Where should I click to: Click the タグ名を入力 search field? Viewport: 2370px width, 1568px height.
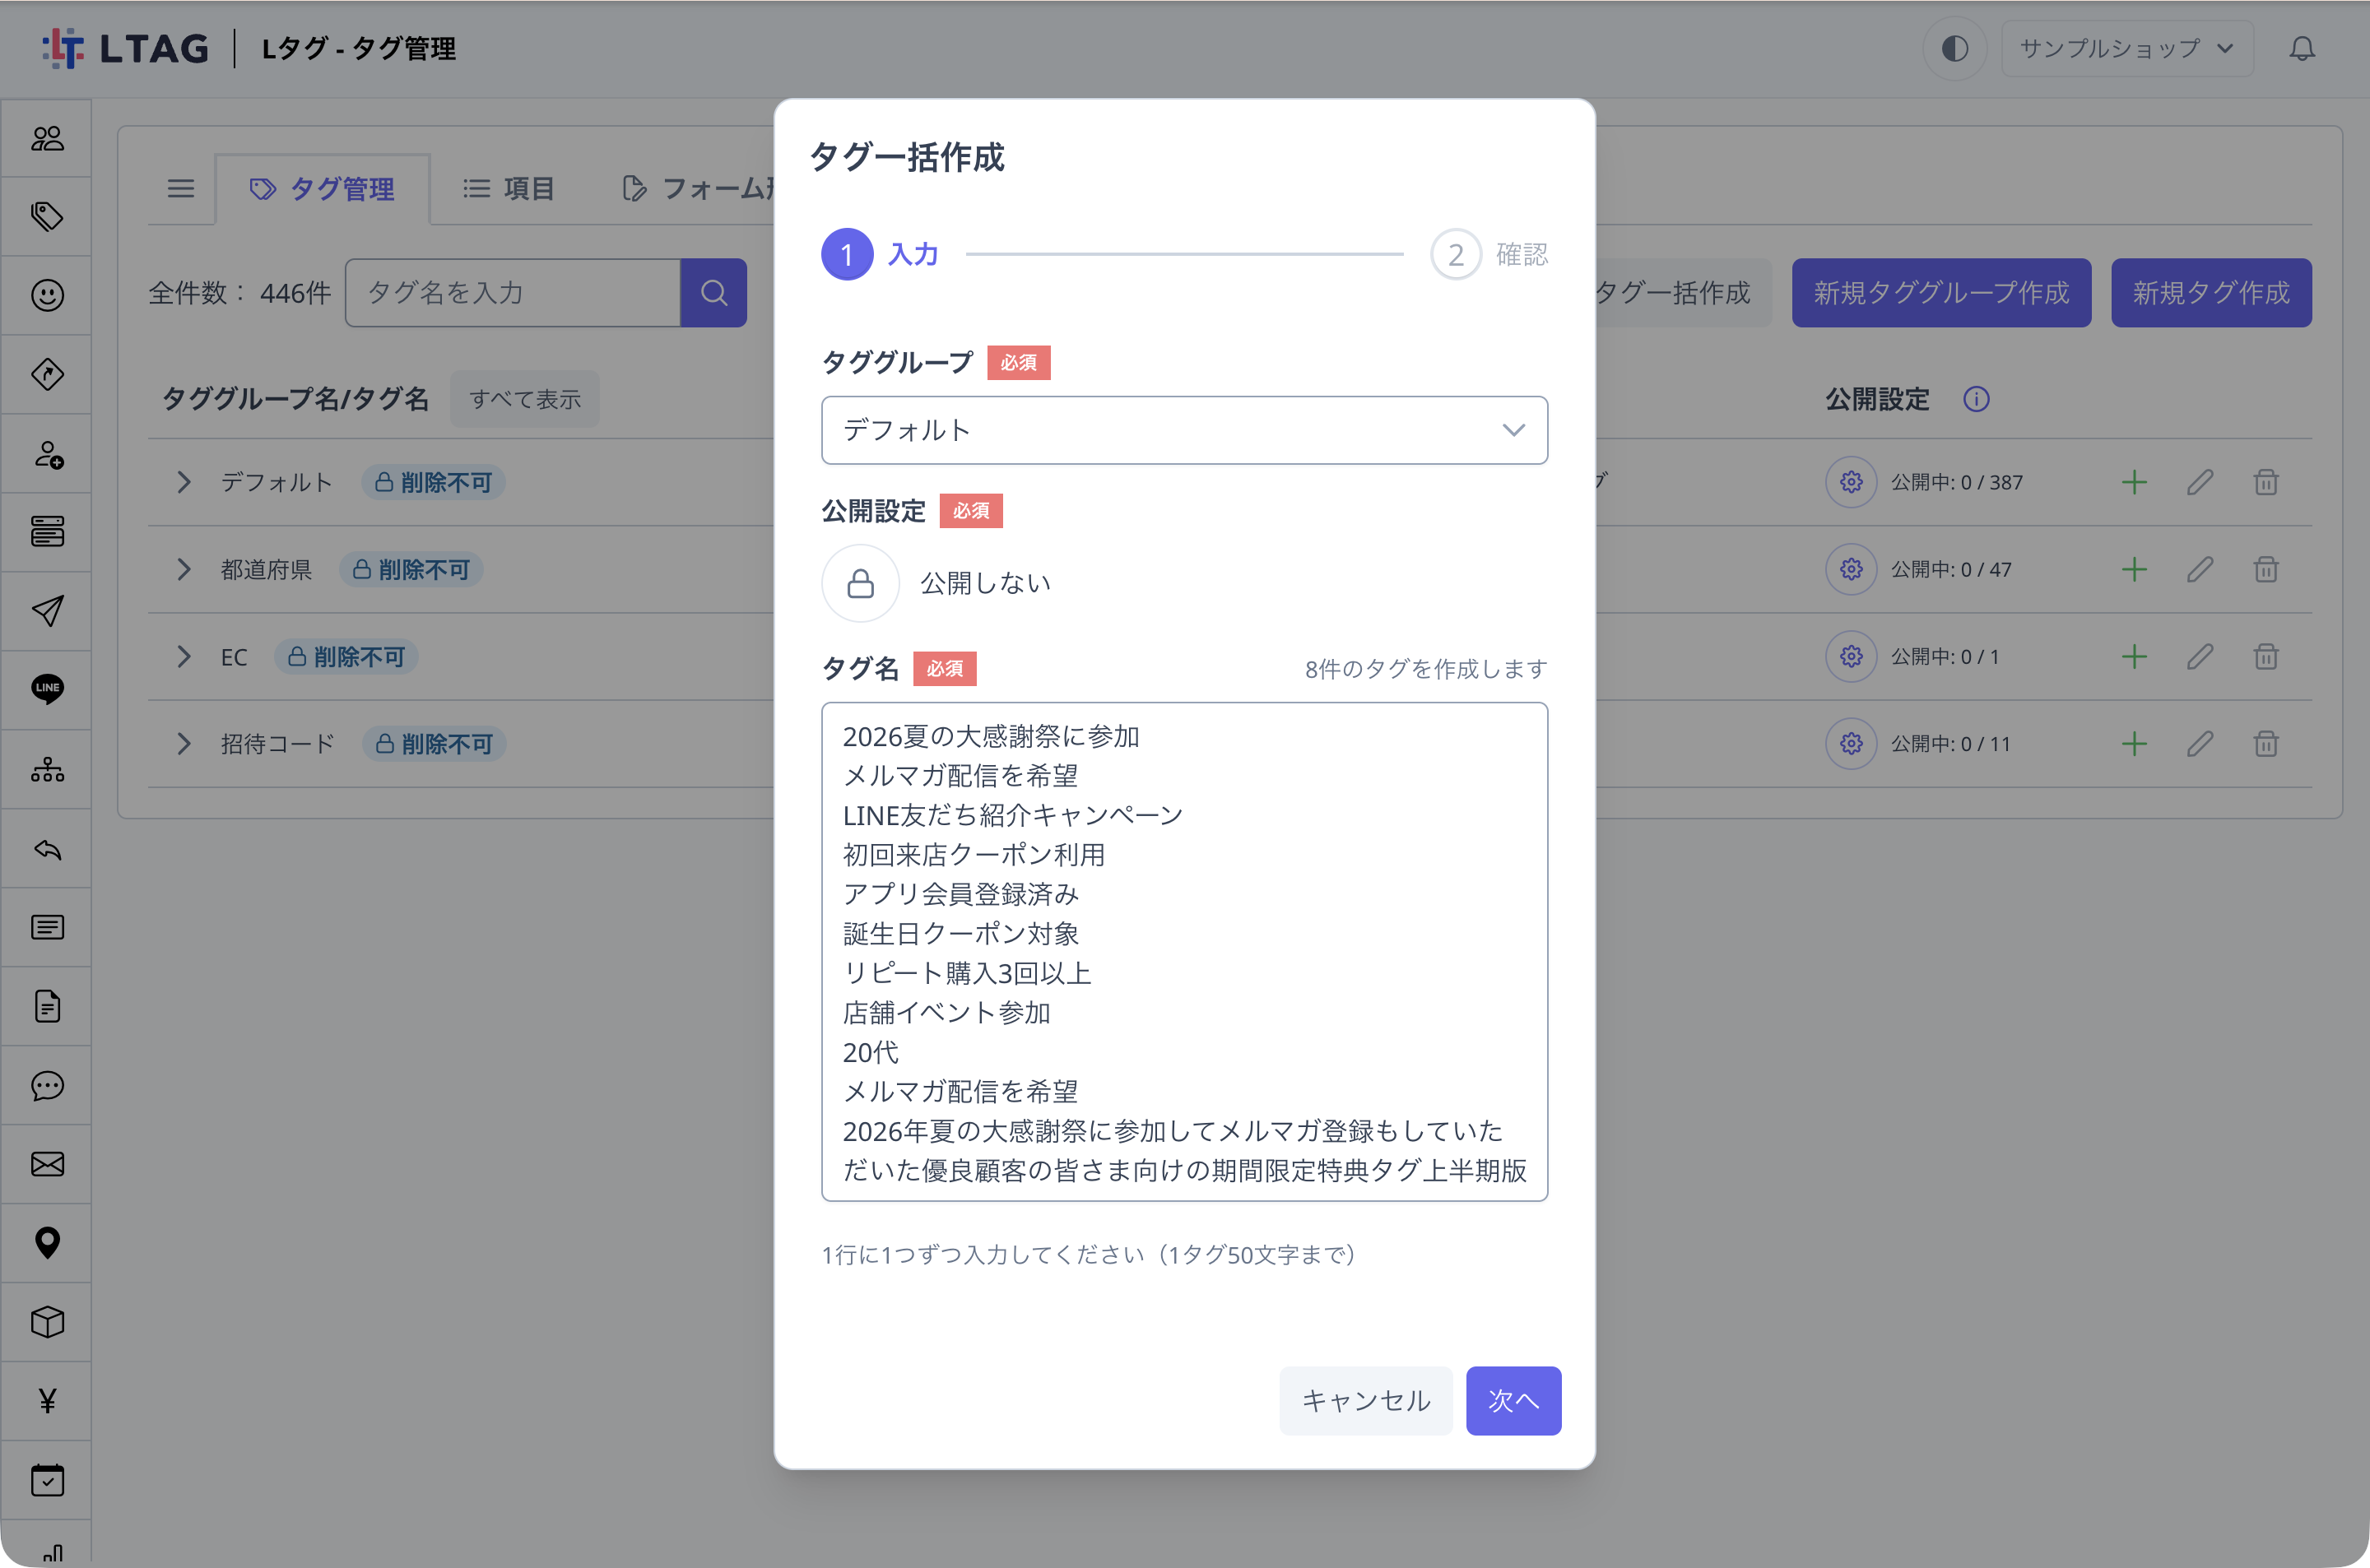point(513,293)
